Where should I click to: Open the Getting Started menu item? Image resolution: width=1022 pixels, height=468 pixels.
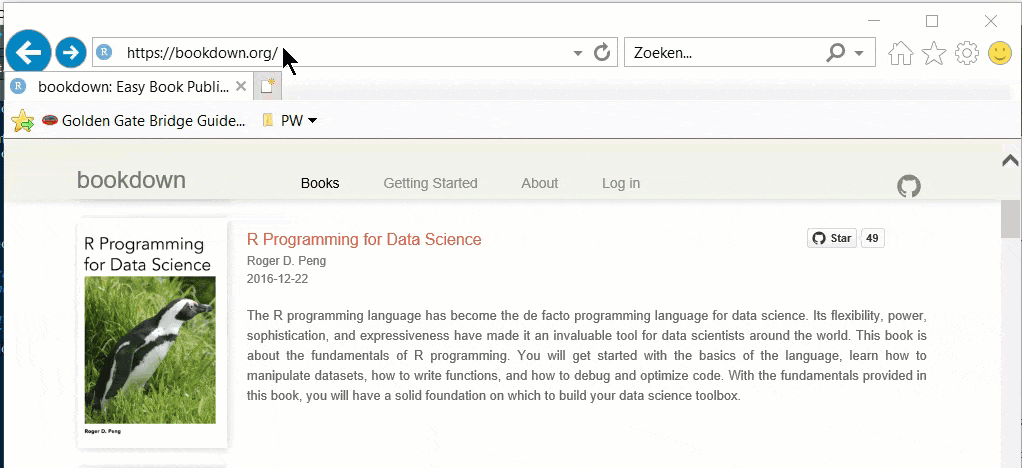pos(430,183)
